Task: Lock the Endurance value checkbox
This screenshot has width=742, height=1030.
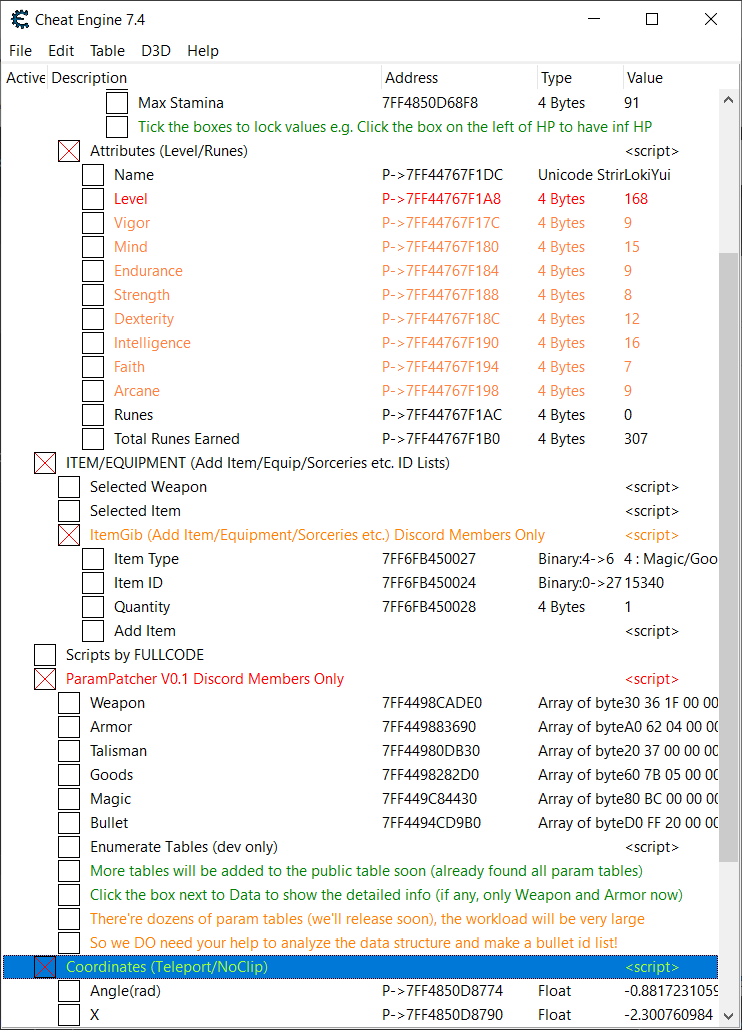Action: (93, 271)
